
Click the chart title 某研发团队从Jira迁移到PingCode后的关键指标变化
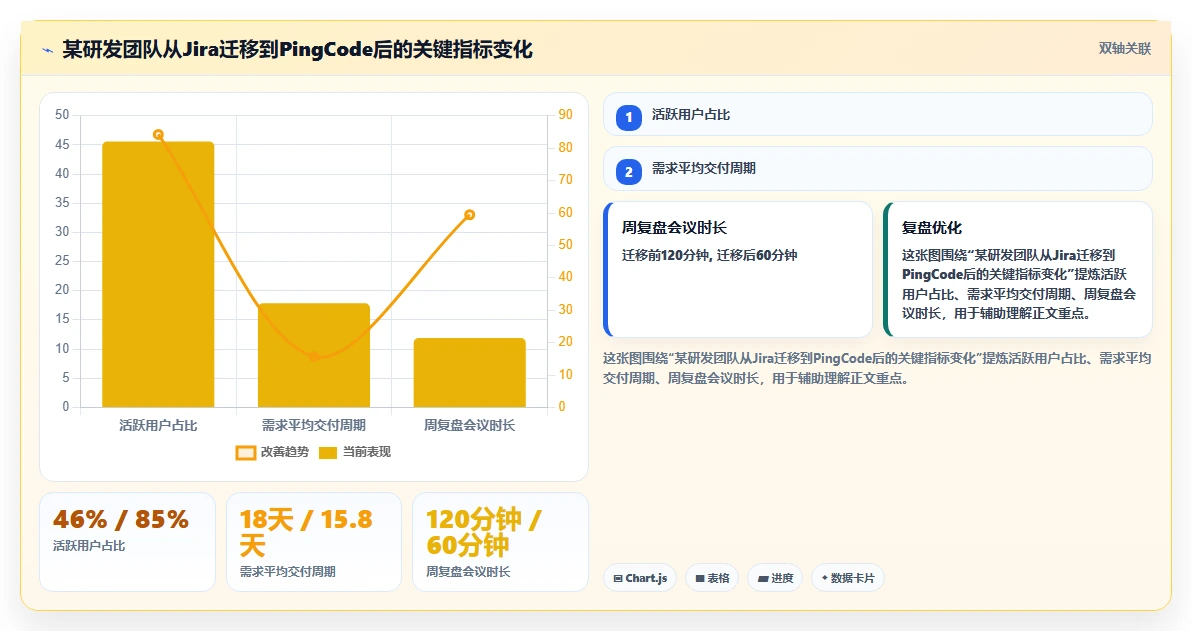coord(297,49)
